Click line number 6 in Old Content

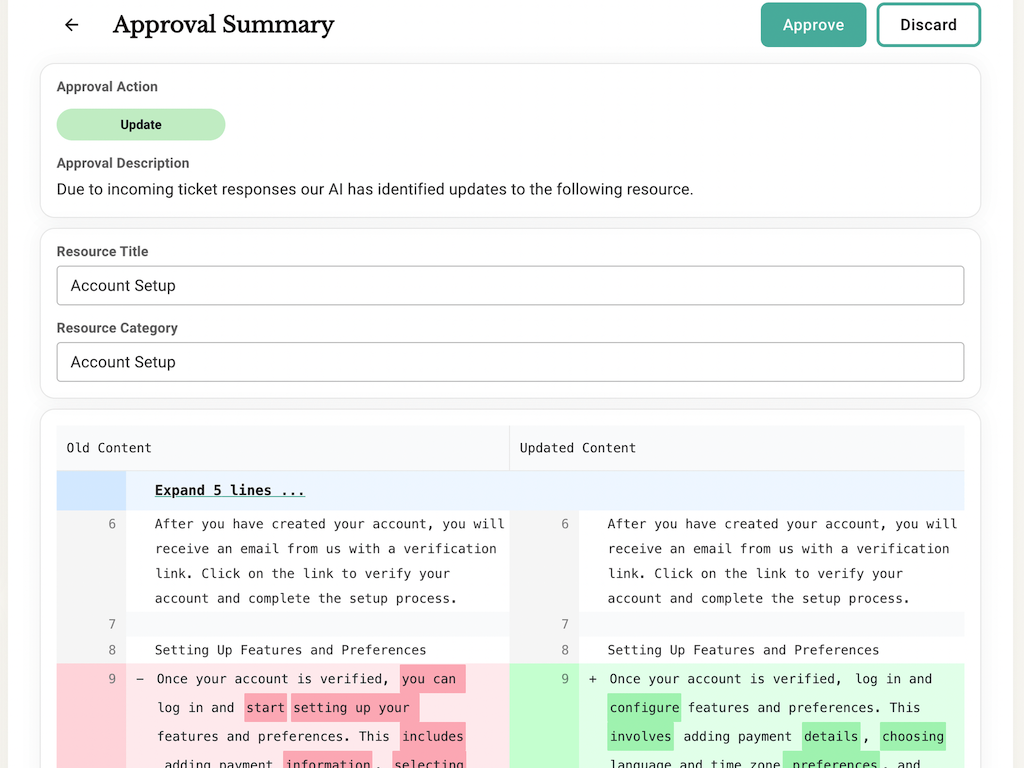(112, 524)
